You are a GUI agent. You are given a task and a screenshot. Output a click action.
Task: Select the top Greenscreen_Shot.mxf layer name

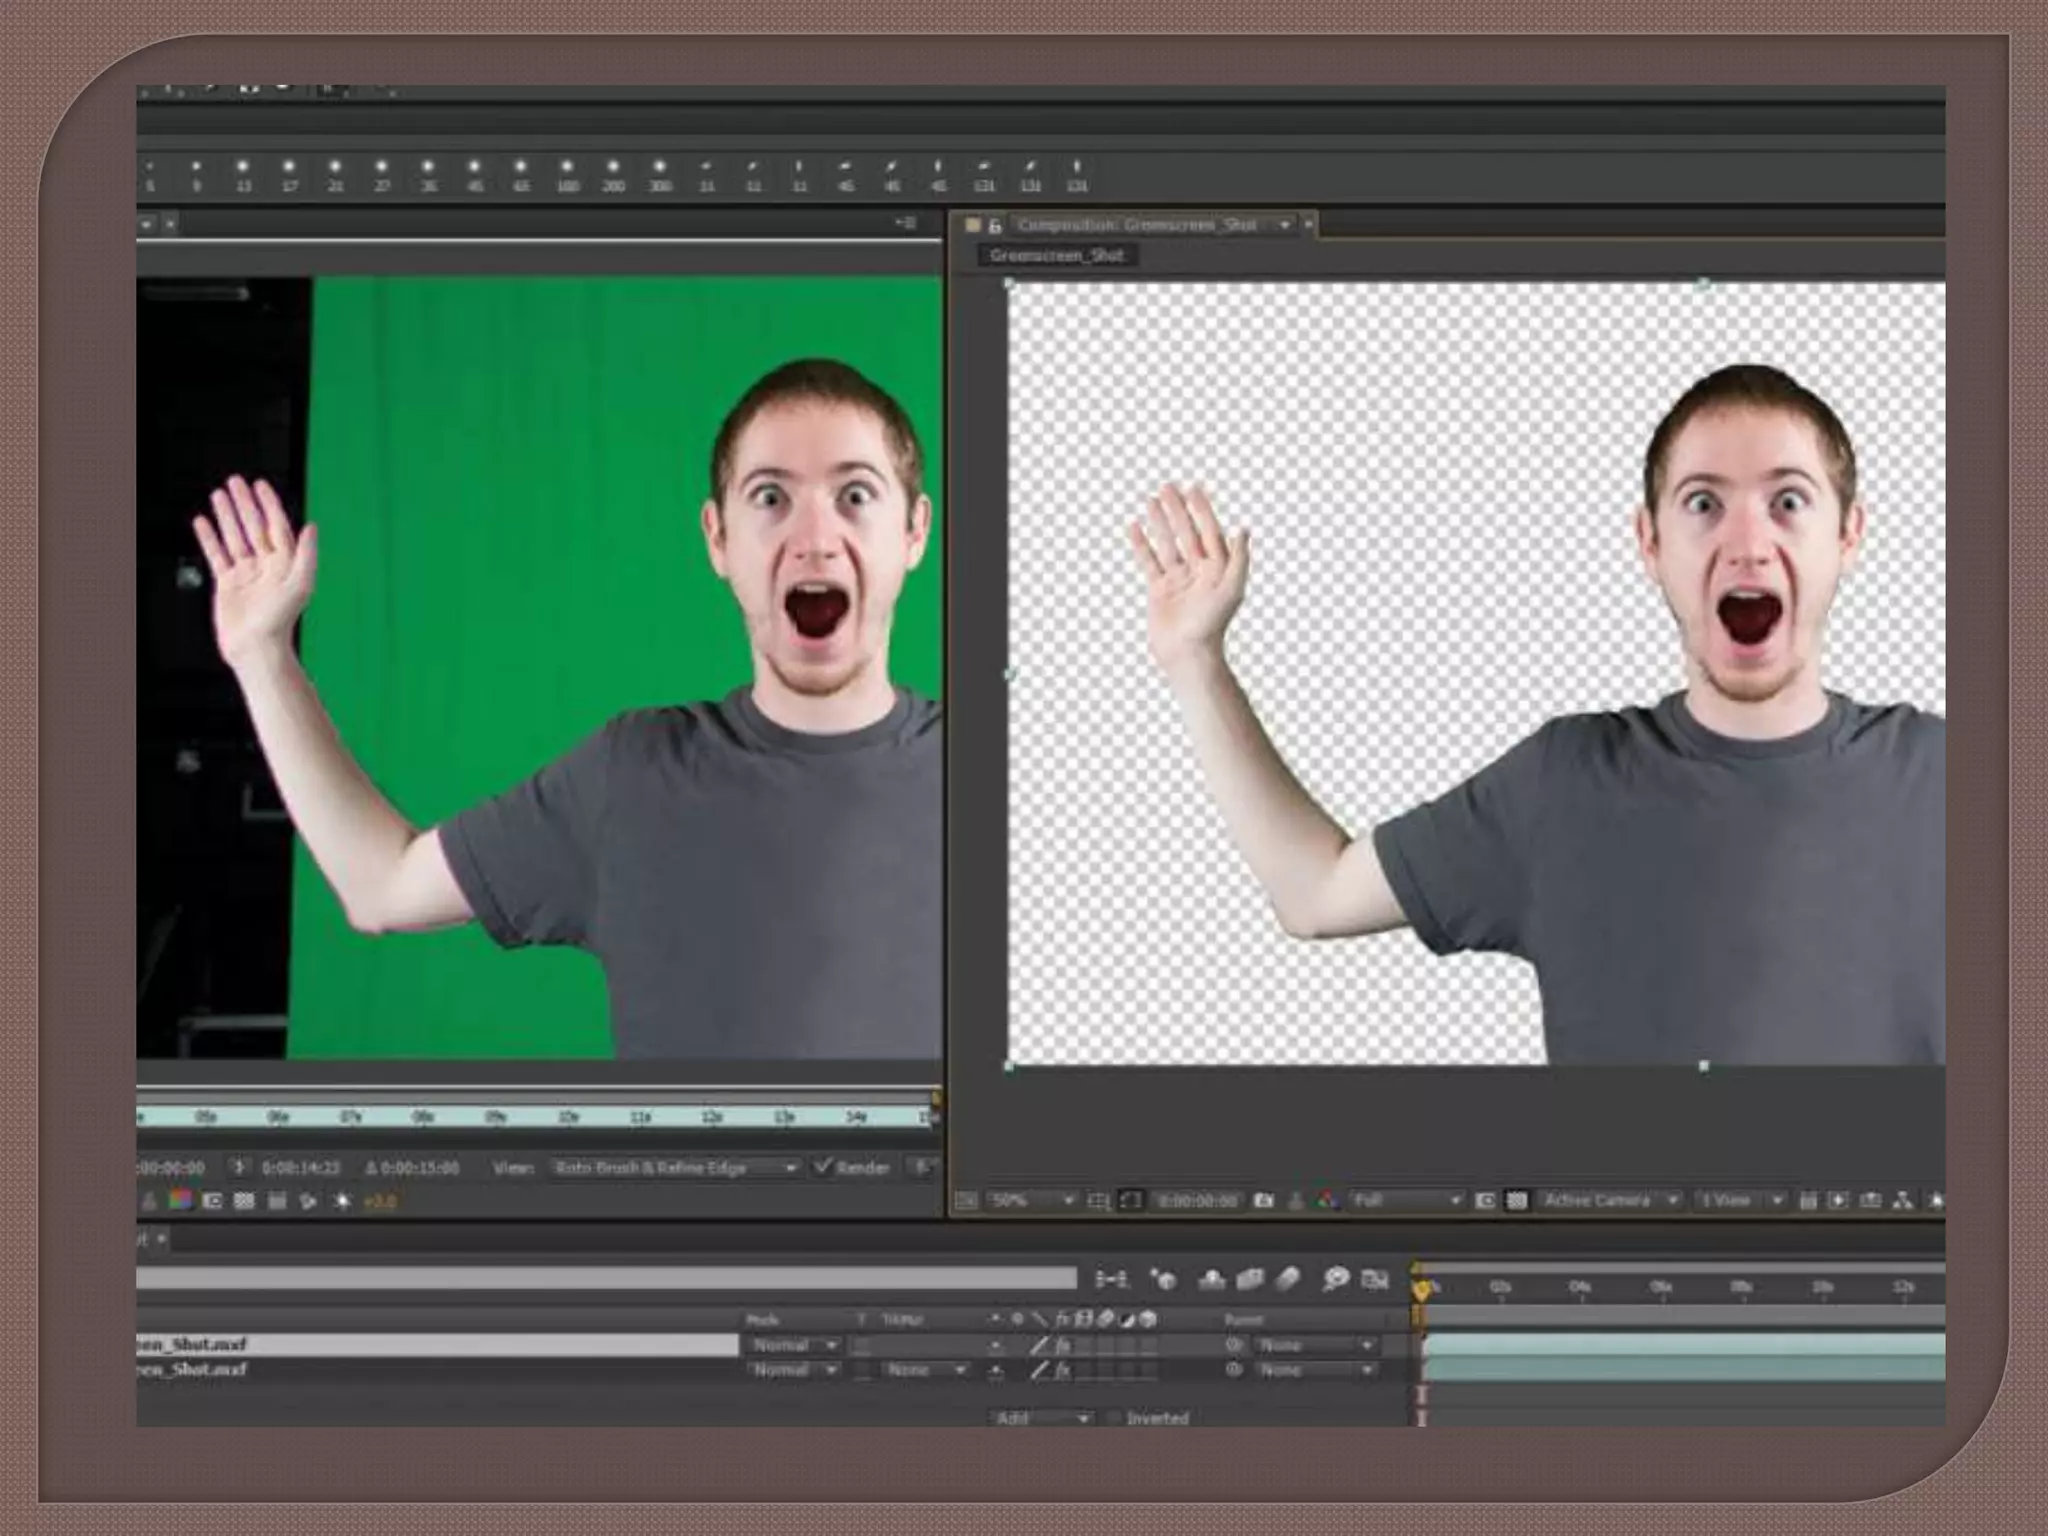tap(190, 1345)
